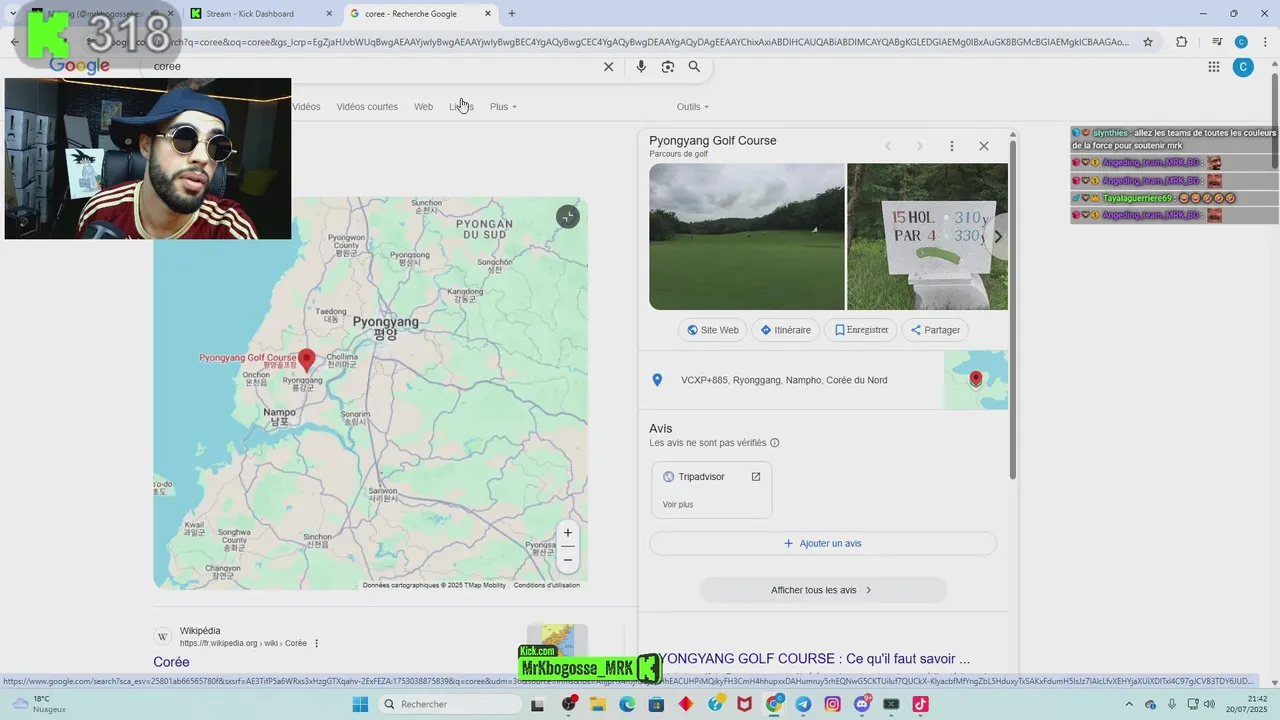Click Ajouter un avis button
The image size is (1280, 720).
[x=823, y=544]
